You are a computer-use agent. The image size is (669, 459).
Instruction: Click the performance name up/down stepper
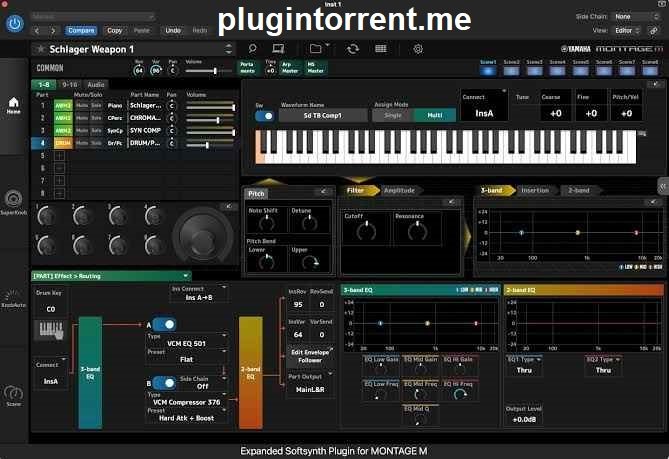[x=229, y=49]
